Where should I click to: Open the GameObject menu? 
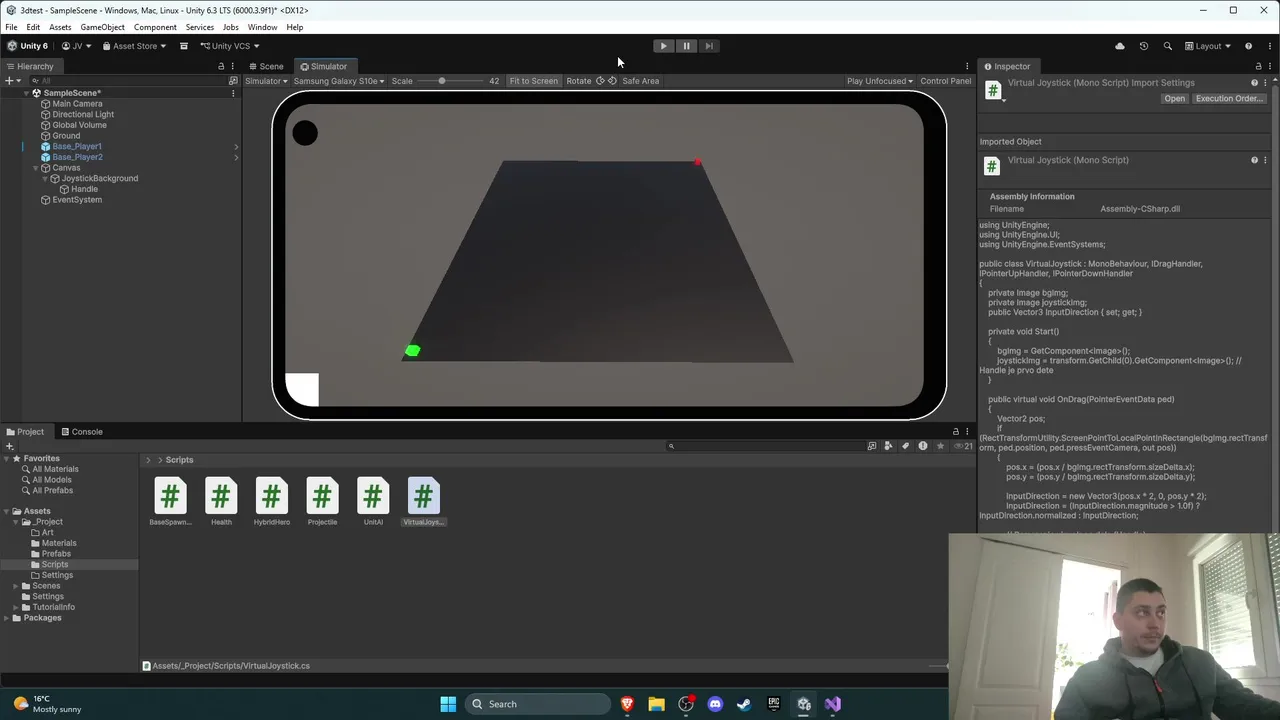102,27
